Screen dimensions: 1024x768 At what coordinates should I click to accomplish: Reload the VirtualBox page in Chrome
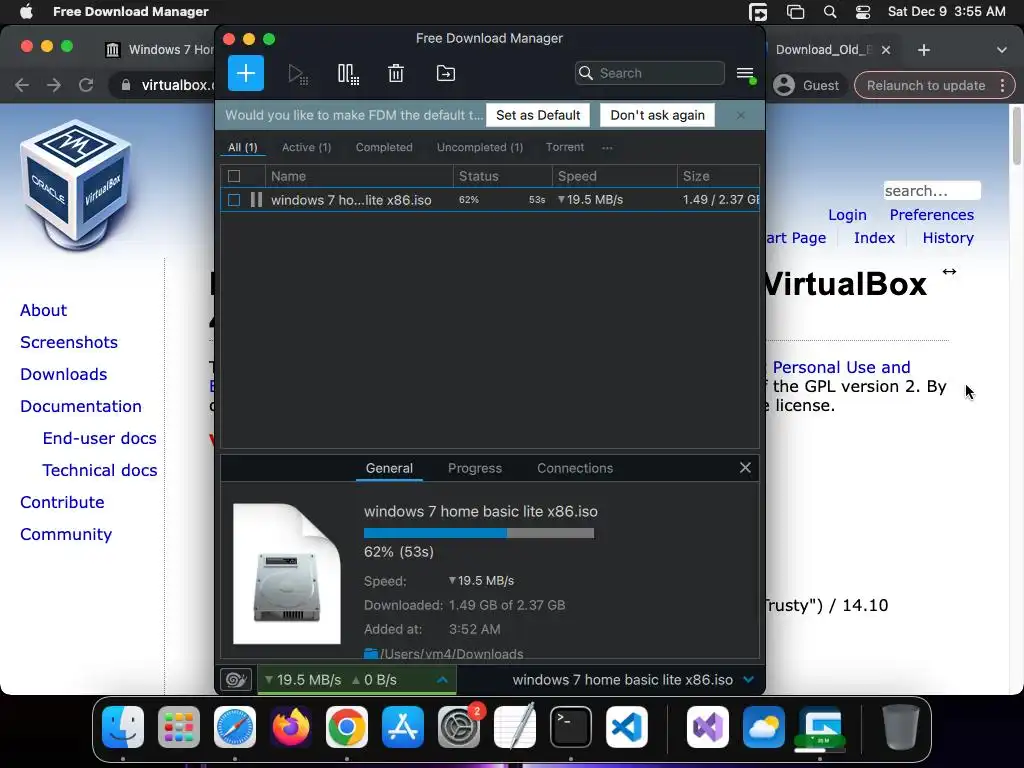[86, 85]
